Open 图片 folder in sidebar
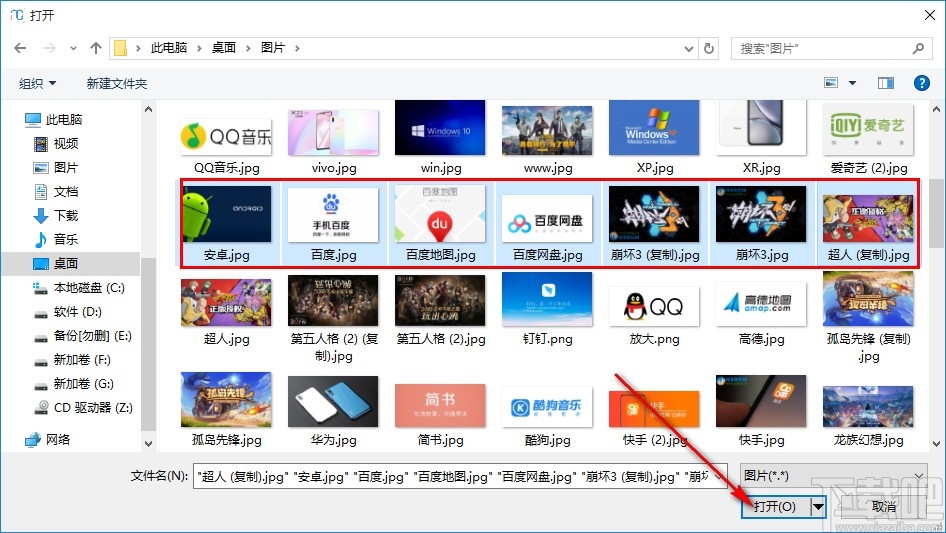The height and width of the screenshot is (533, 946). 56,167
